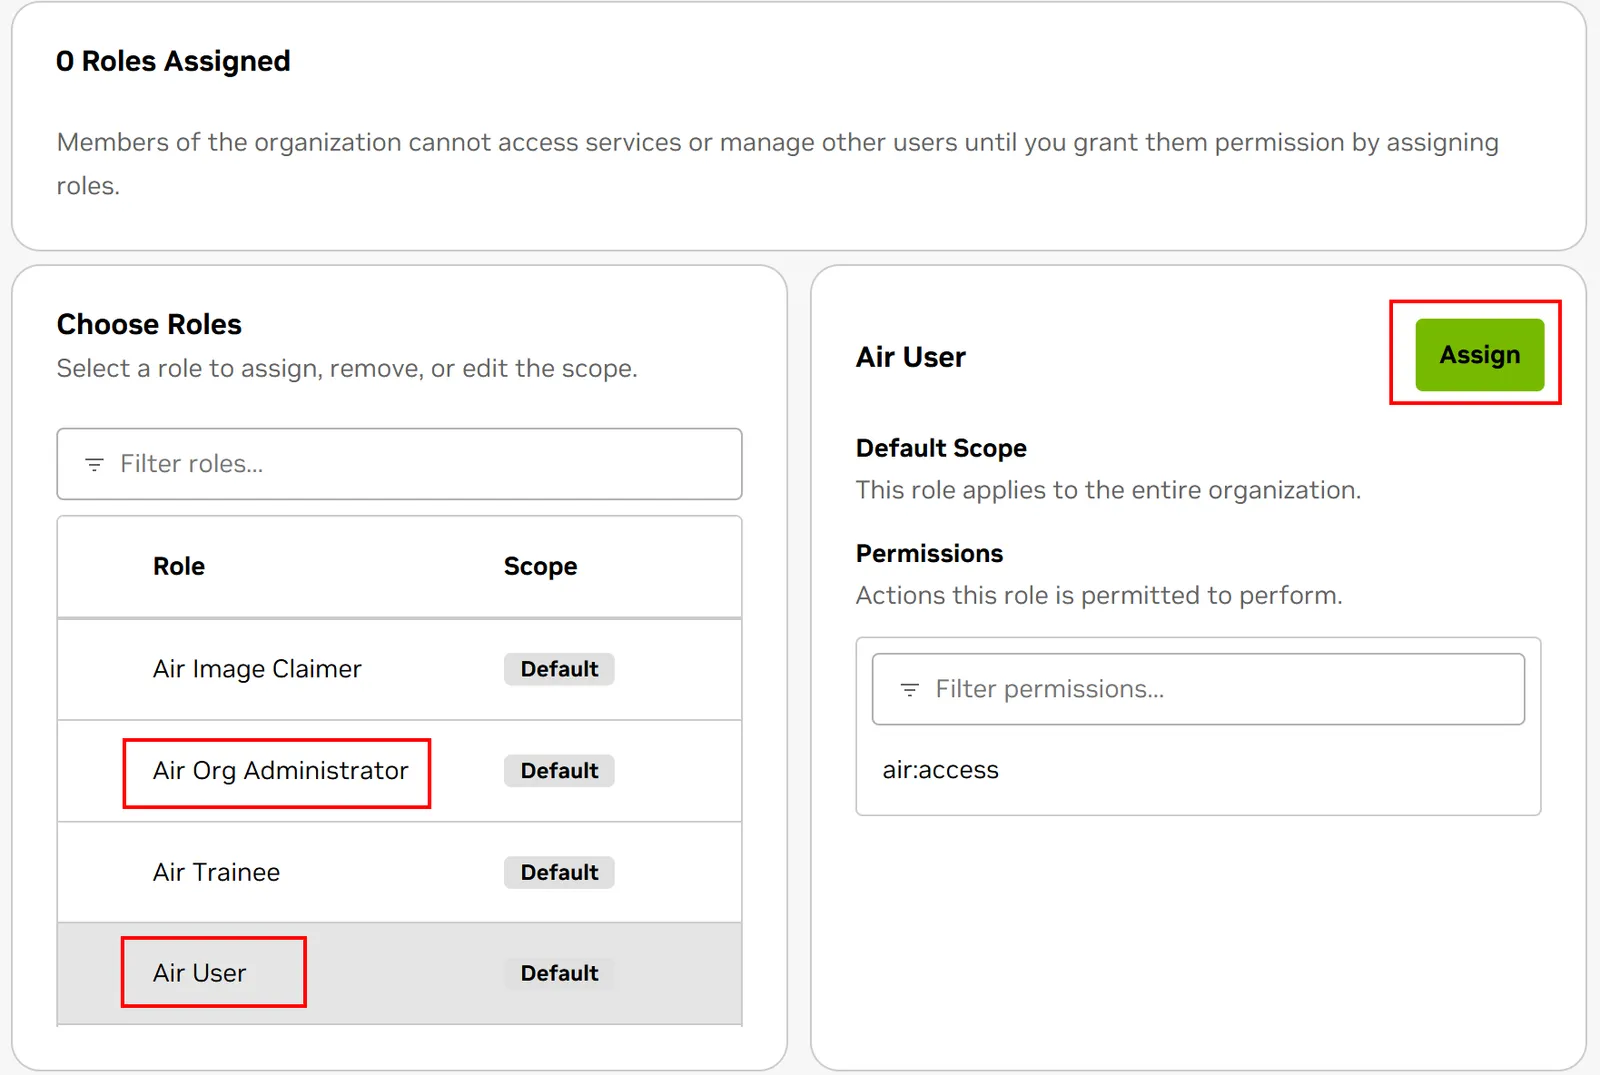Click the Choose Roles heading
1600x1075 pixels.
point(149,324)
